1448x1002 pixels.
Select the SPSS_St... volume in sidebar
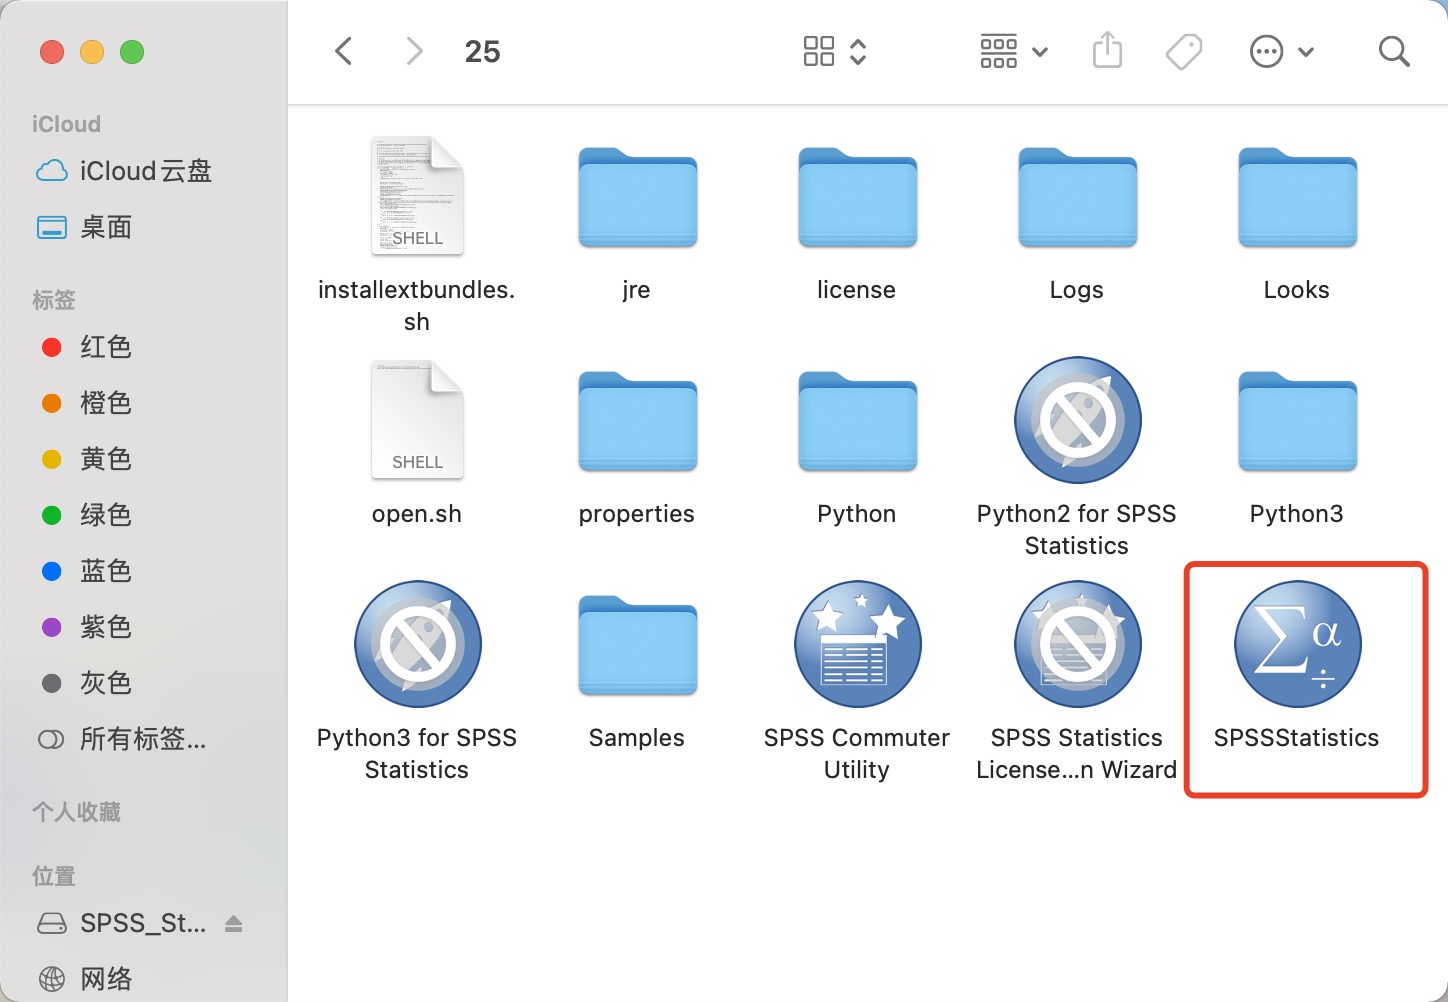click(122, 923)
